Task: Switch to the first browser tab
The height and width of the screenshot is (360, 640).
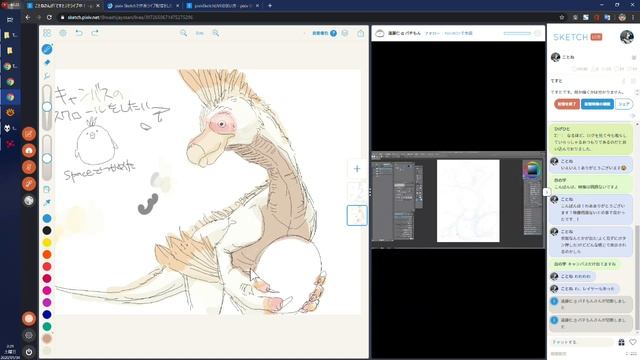Action: (63, 6)
